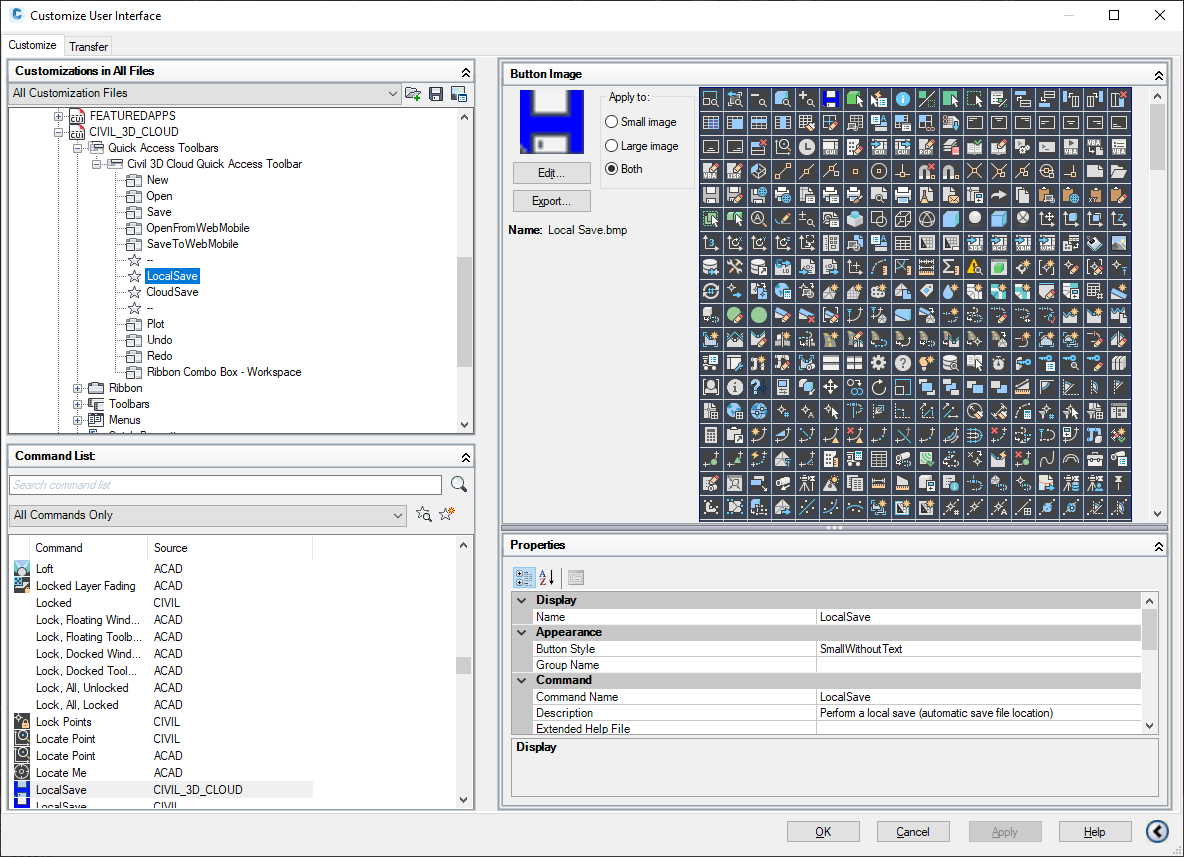Screen dimensions: 1184x857
Task: Switch the properties to categorized view
Action: click(x=524, y=578)
